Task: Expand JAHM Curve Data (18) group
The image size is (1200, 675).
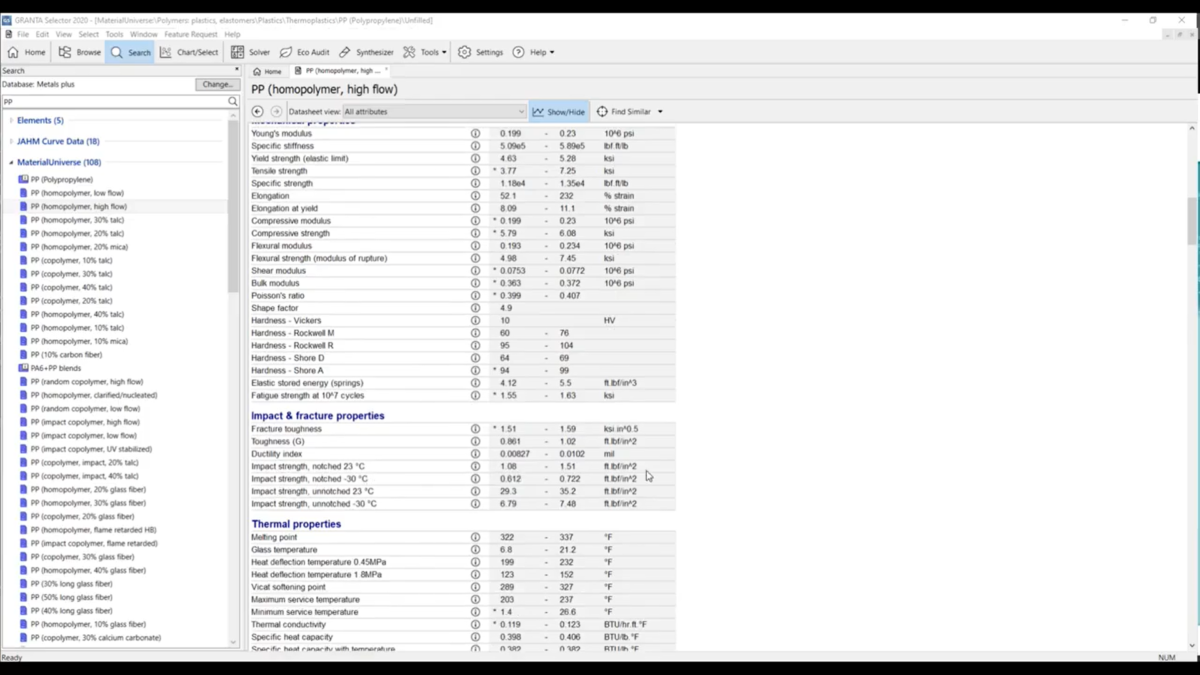Action: (11, 141)
